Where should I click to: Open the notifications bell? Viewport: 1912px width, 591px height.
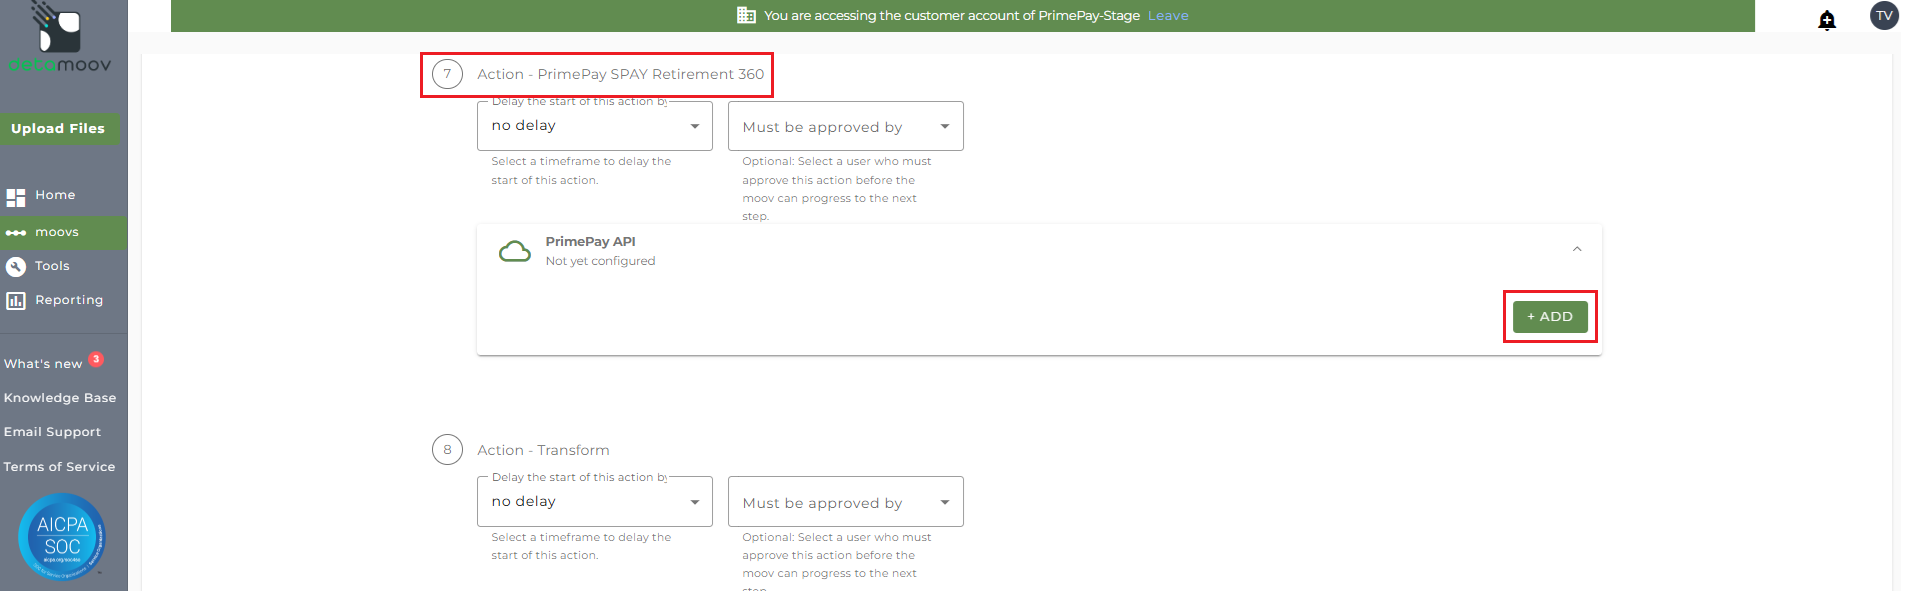click(1827, 19)
